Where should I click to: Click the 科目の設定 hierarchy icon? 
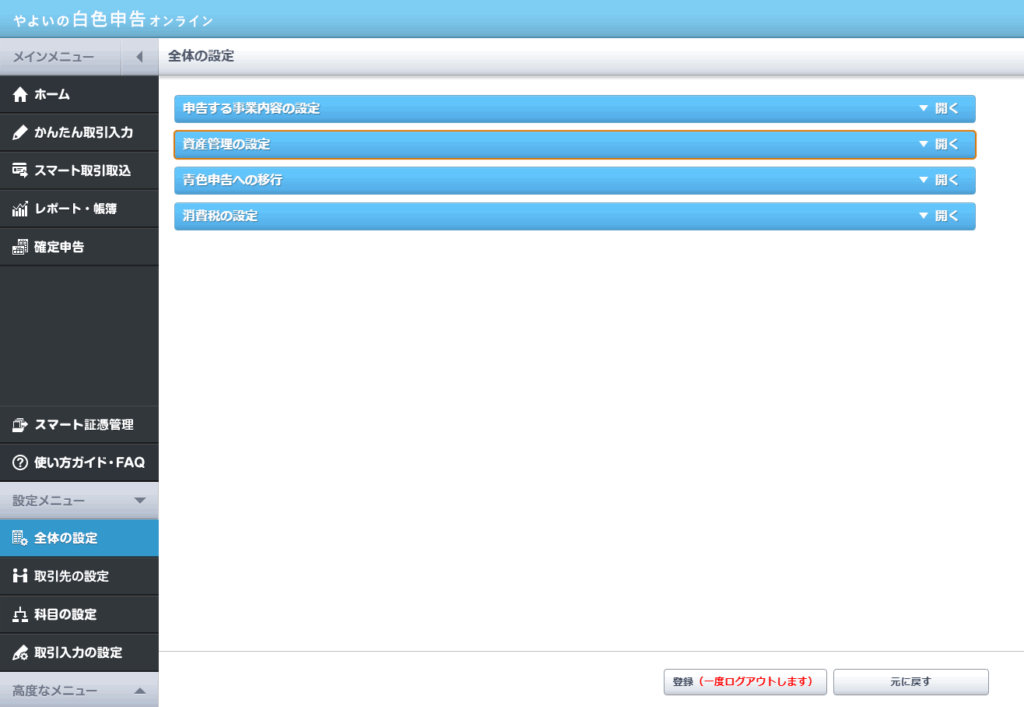point(19,614)
